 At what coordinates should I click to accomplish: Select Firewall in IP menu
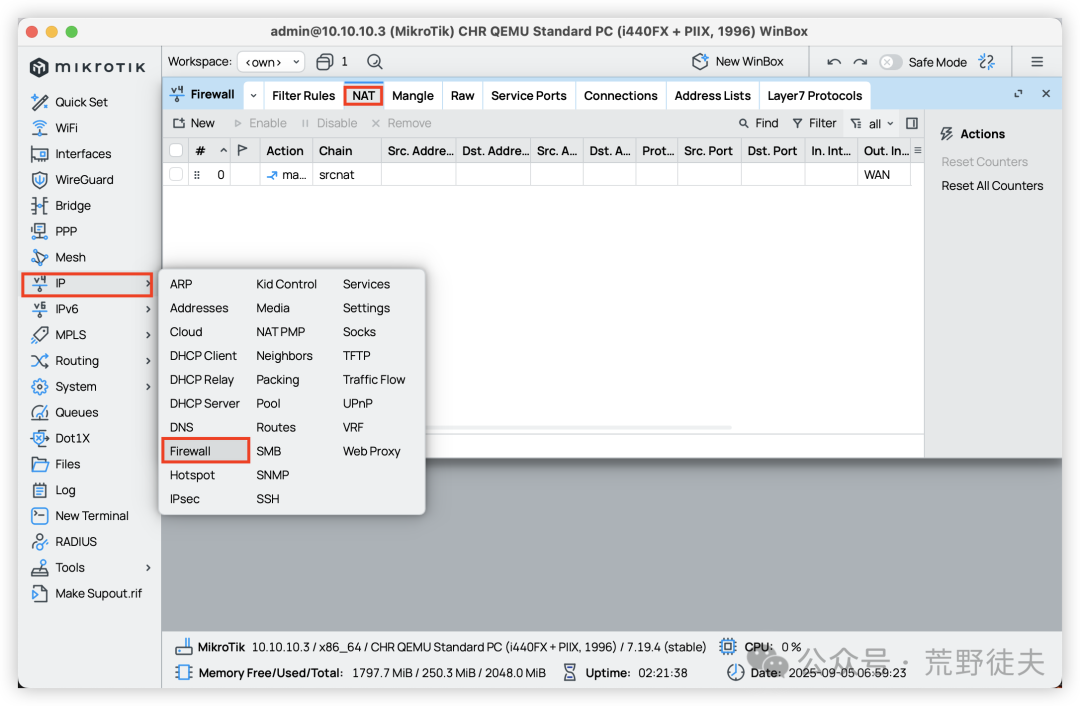coord(205,451)
